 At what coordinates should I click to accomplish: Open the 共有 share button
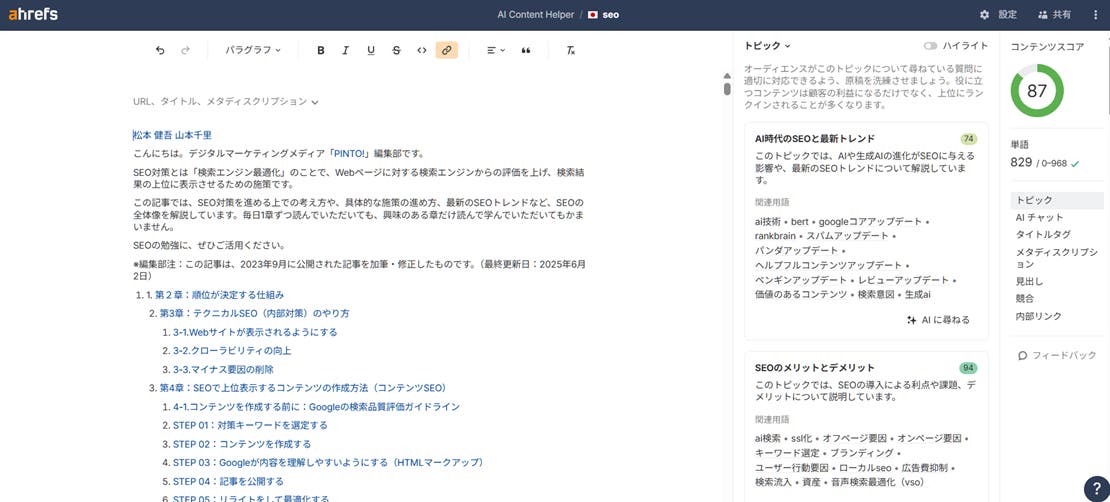(1054, 15)
